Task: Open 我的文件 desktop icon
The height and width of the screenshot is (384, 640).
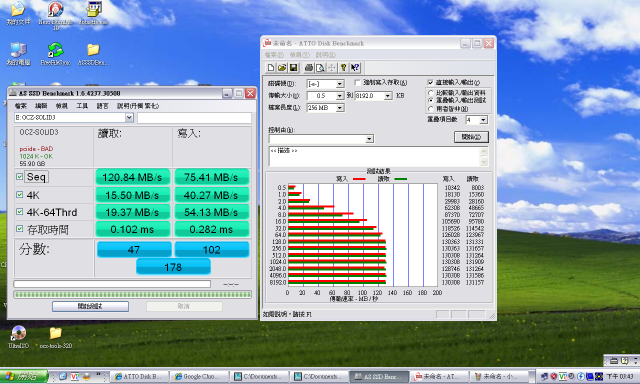Action: click(x=18, y=13)
